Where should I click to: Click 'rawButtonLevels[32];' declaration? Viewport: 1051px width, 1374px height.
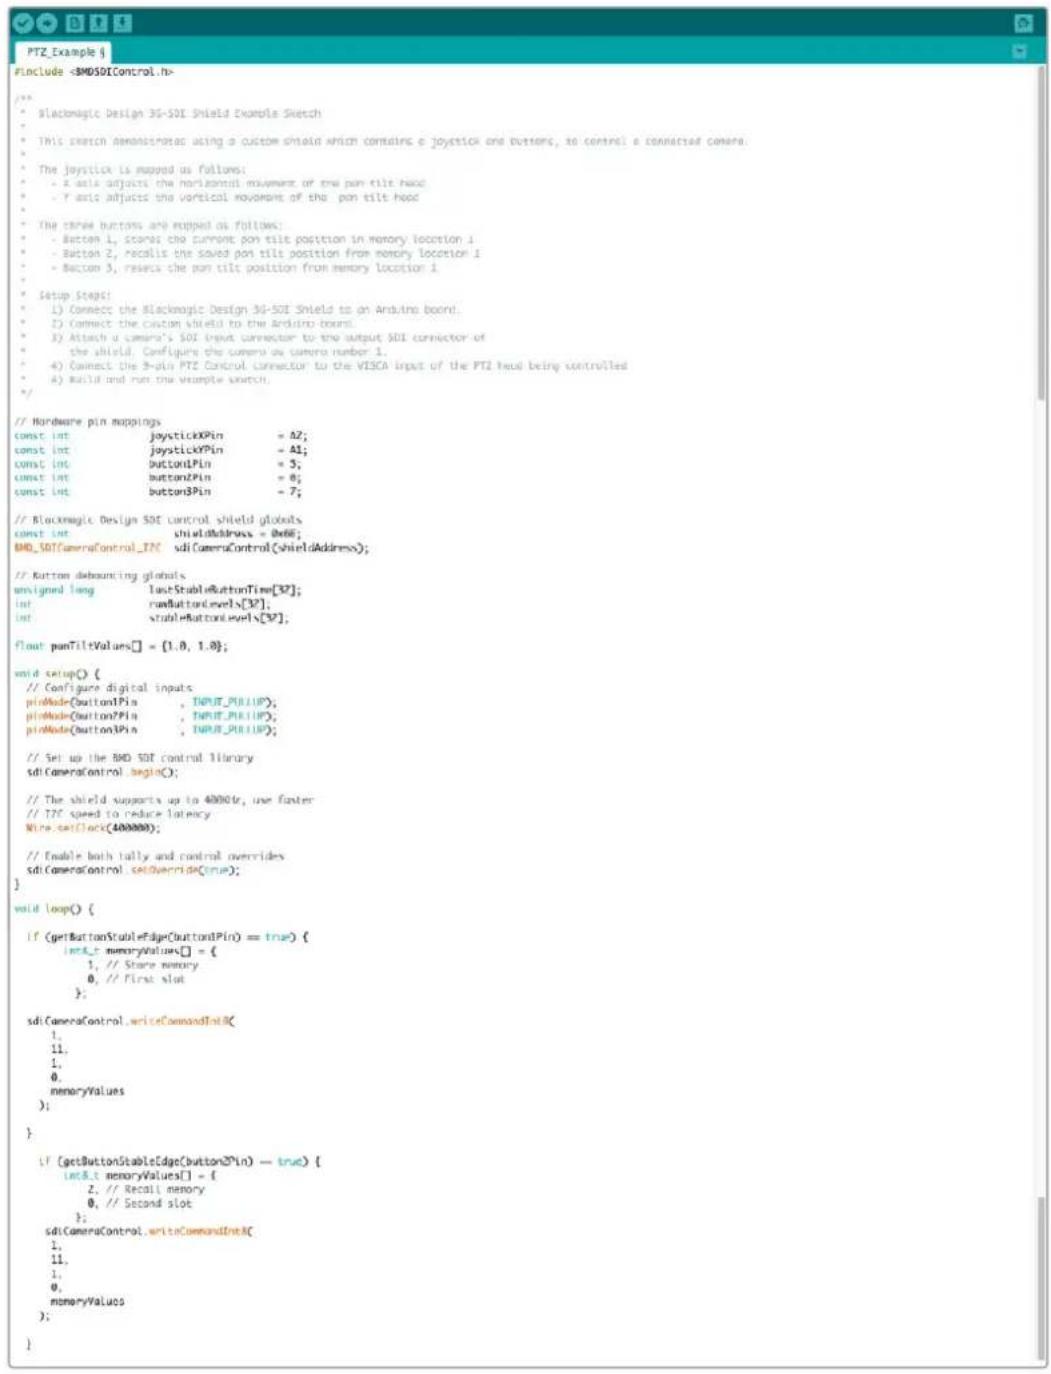tap(209, 604)
